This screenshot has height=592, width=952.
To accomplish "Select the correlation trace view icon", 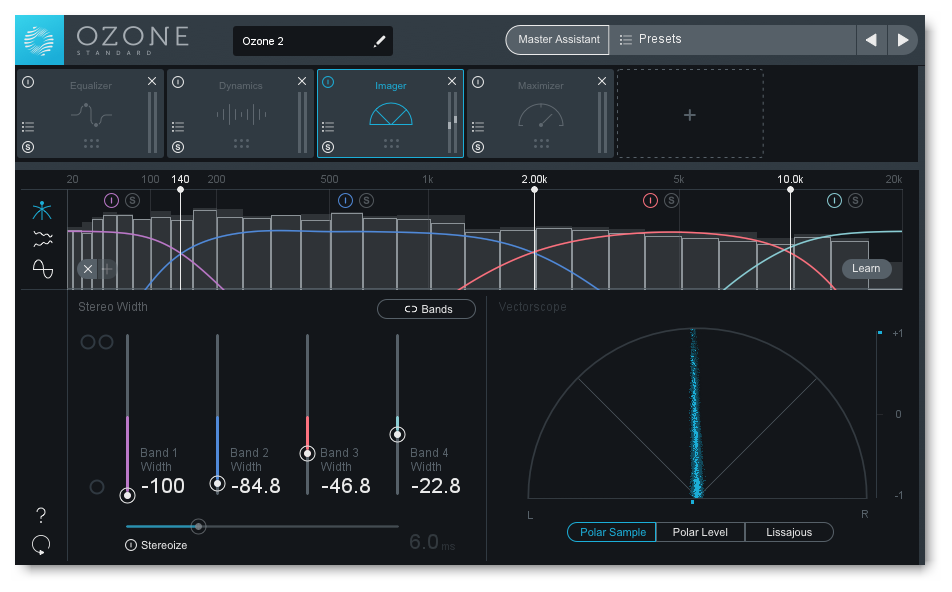I will (42, 268).
